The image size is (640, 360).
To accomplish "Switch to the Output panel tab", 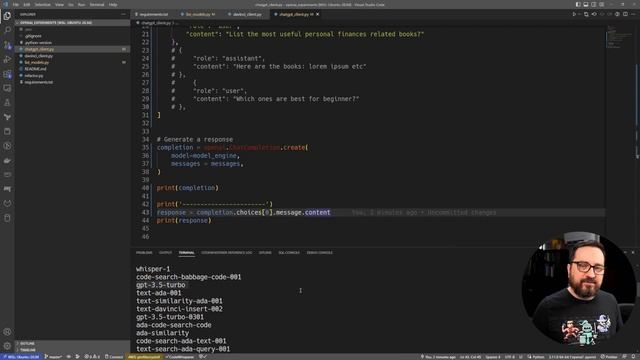I will (165, 253).
